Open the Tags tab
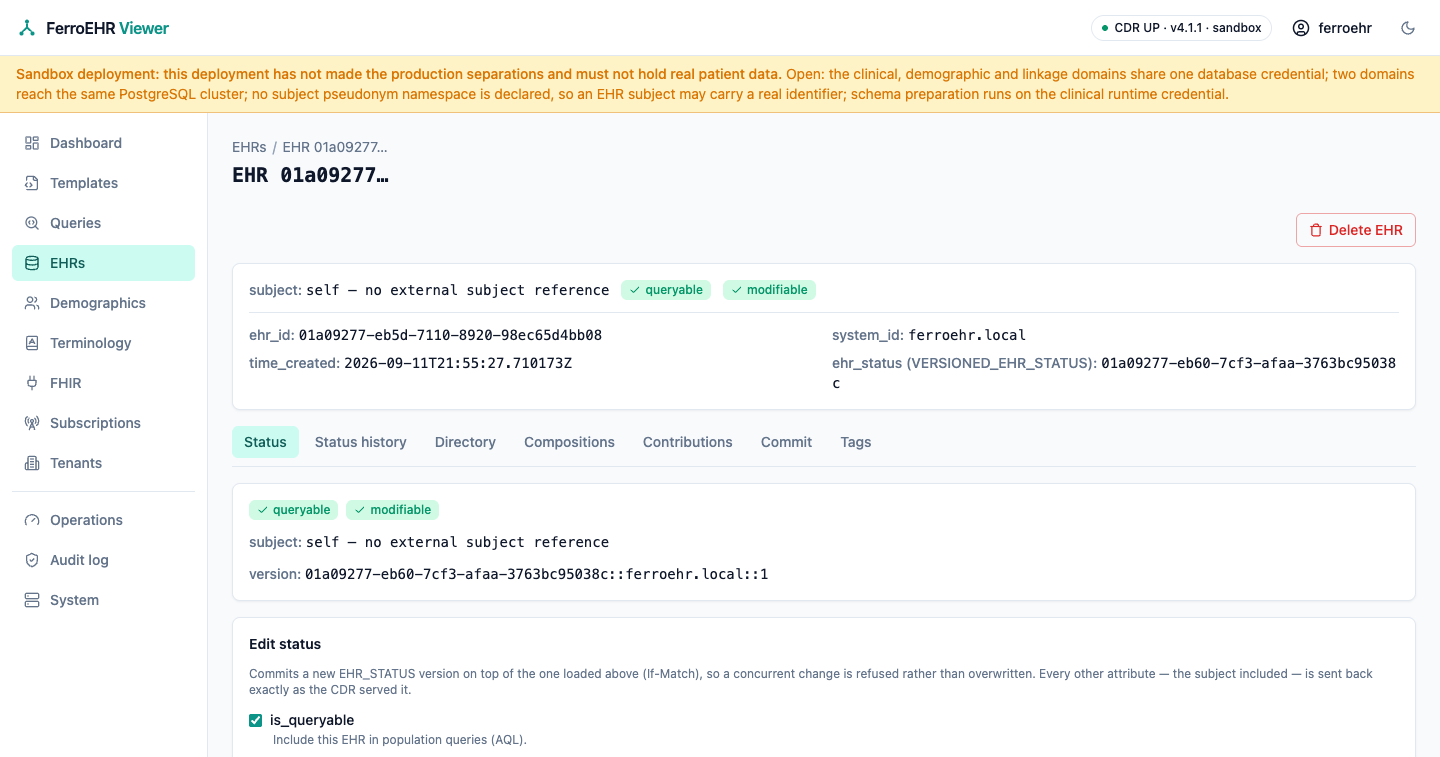1440x757 pixels. click(x=856, y=442)
